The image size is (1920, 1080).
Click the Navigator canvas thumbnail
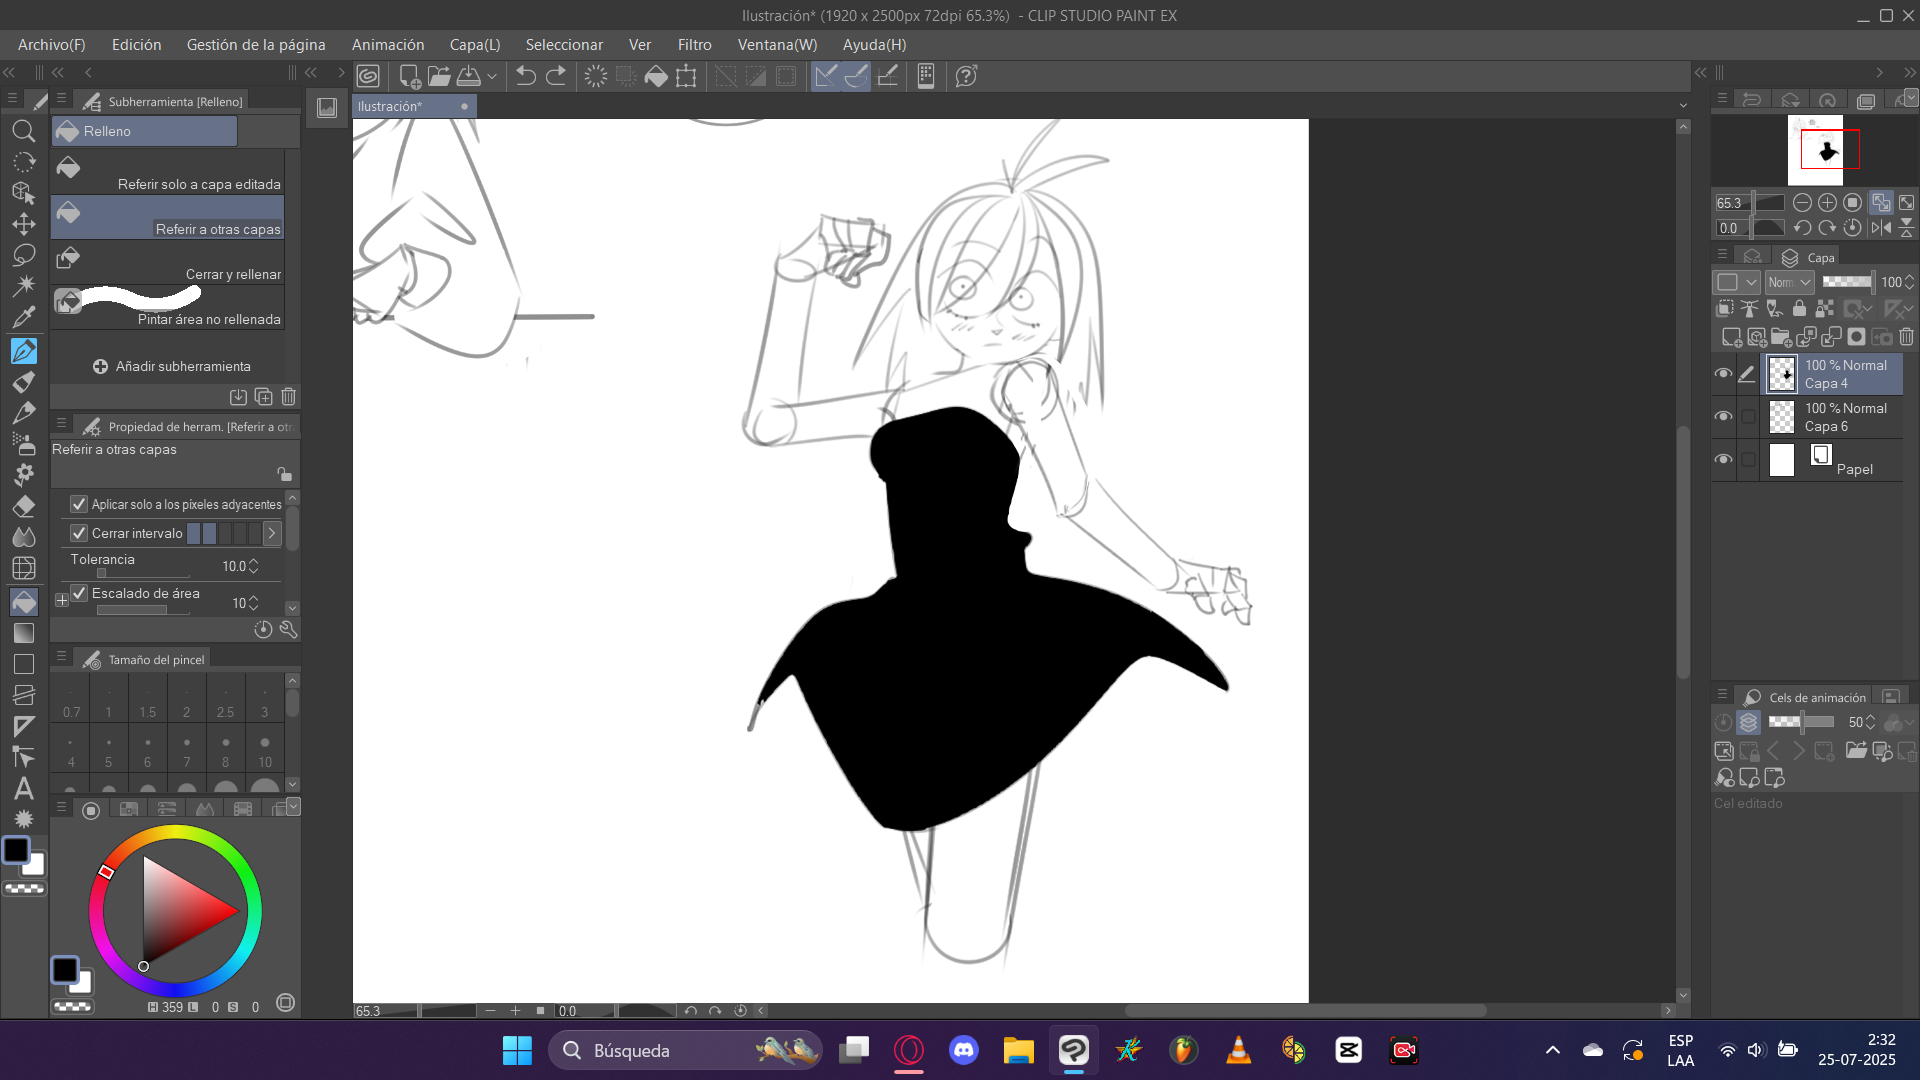click(x=1815, y=150)
